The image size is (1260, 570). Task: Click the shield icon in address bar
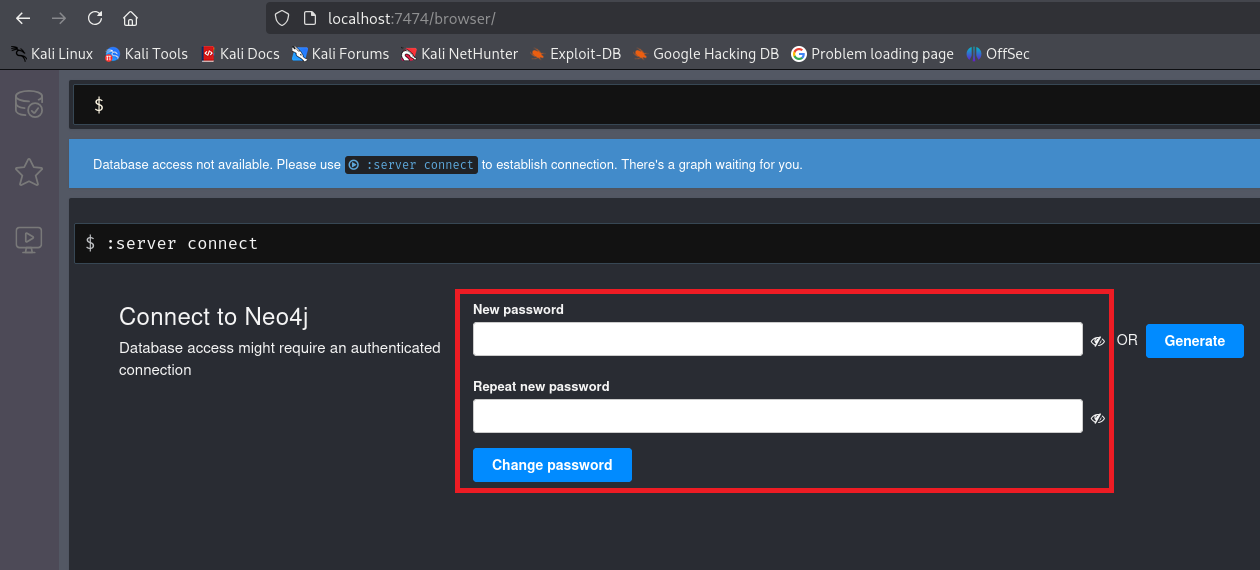click(x=282, y=18)
